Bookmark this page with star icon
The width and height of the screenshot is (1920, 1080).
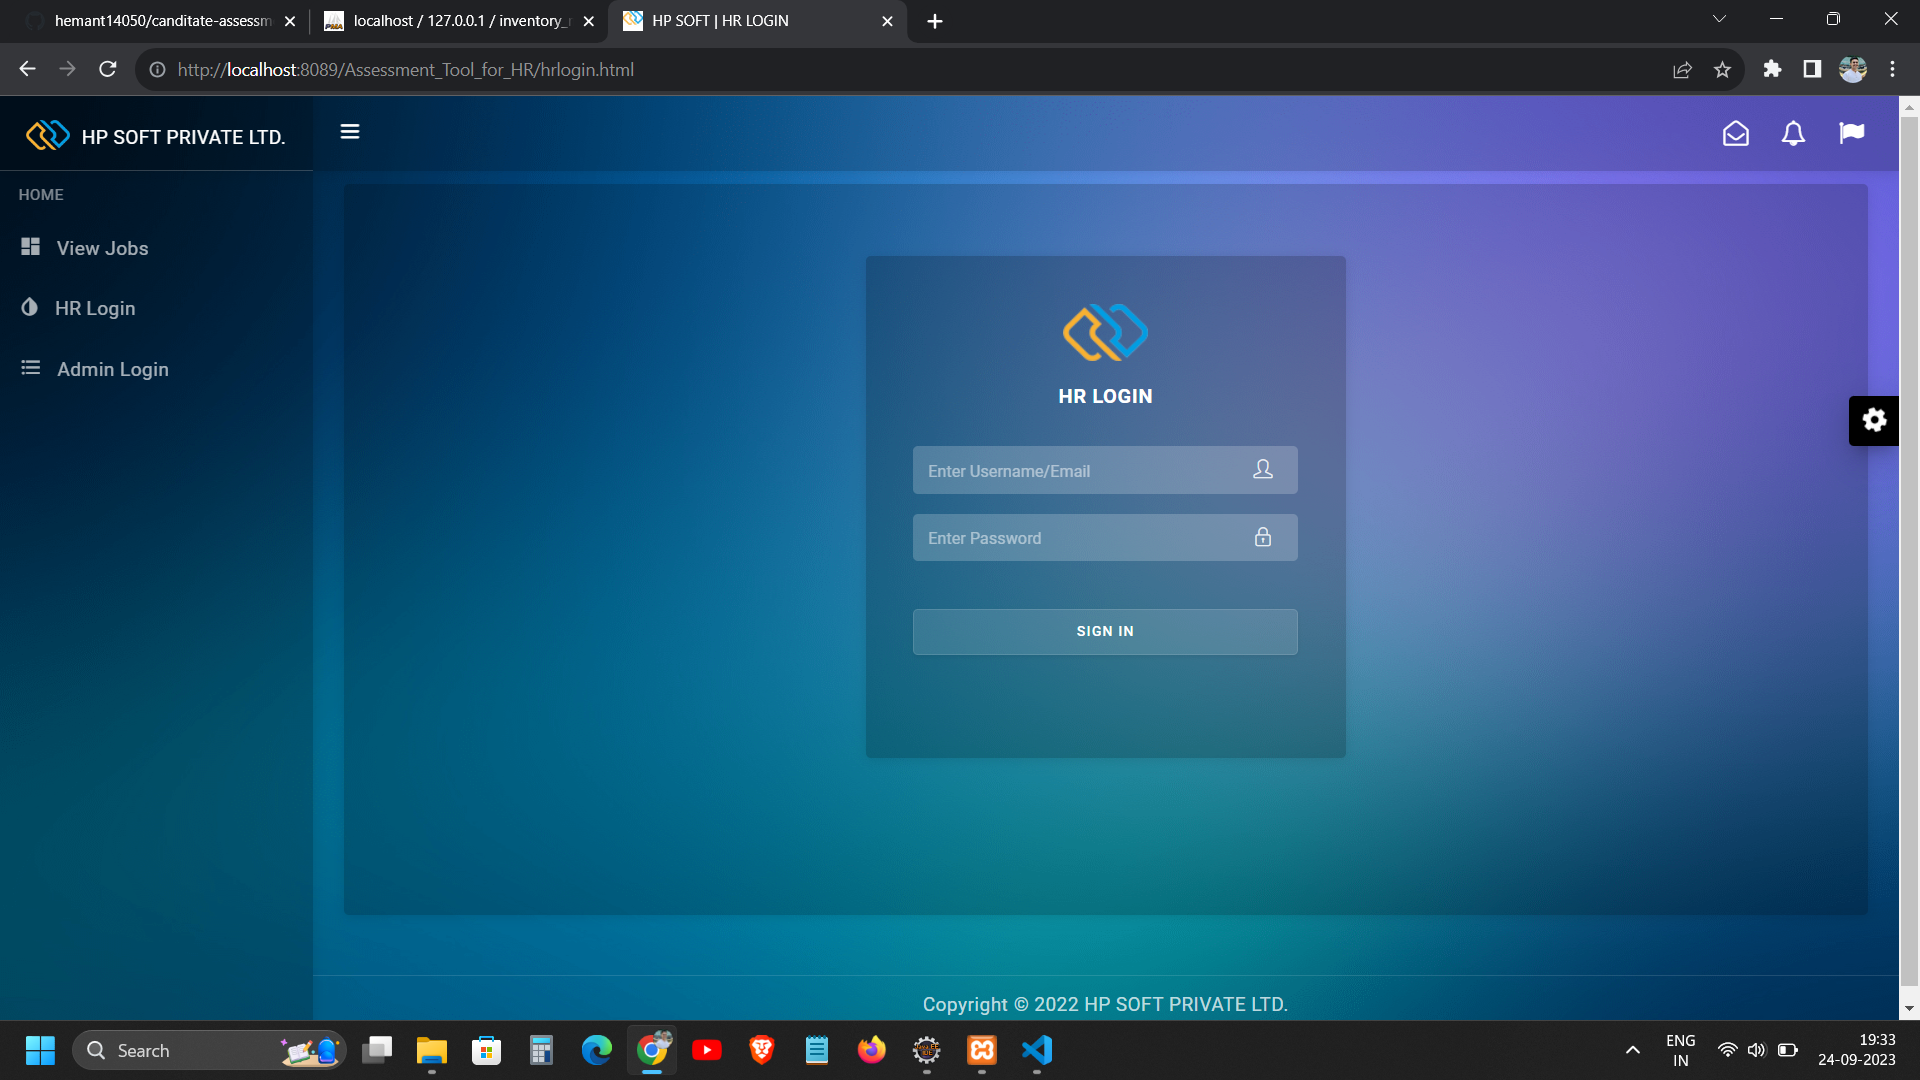(1722, 70)
